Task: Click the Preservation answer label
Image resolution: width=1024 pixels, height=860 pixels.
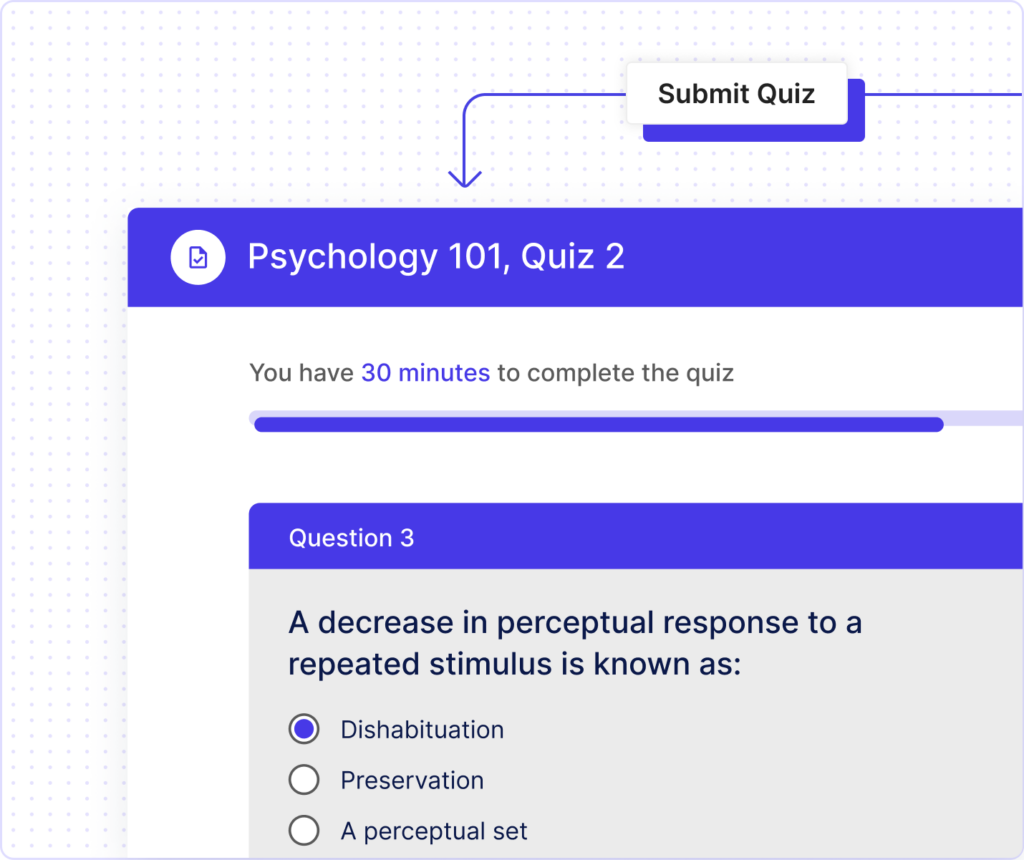Action: 412,780
